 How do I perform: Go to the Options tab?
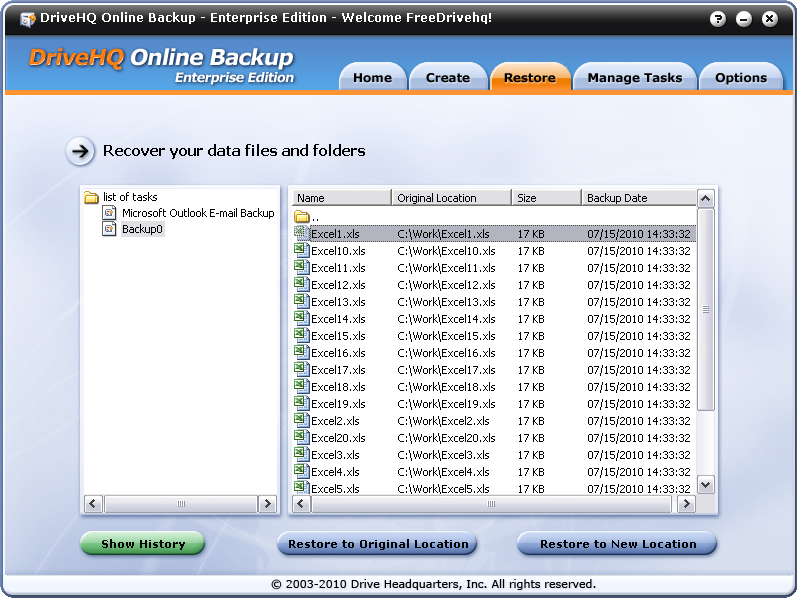(x=740, y=78)
